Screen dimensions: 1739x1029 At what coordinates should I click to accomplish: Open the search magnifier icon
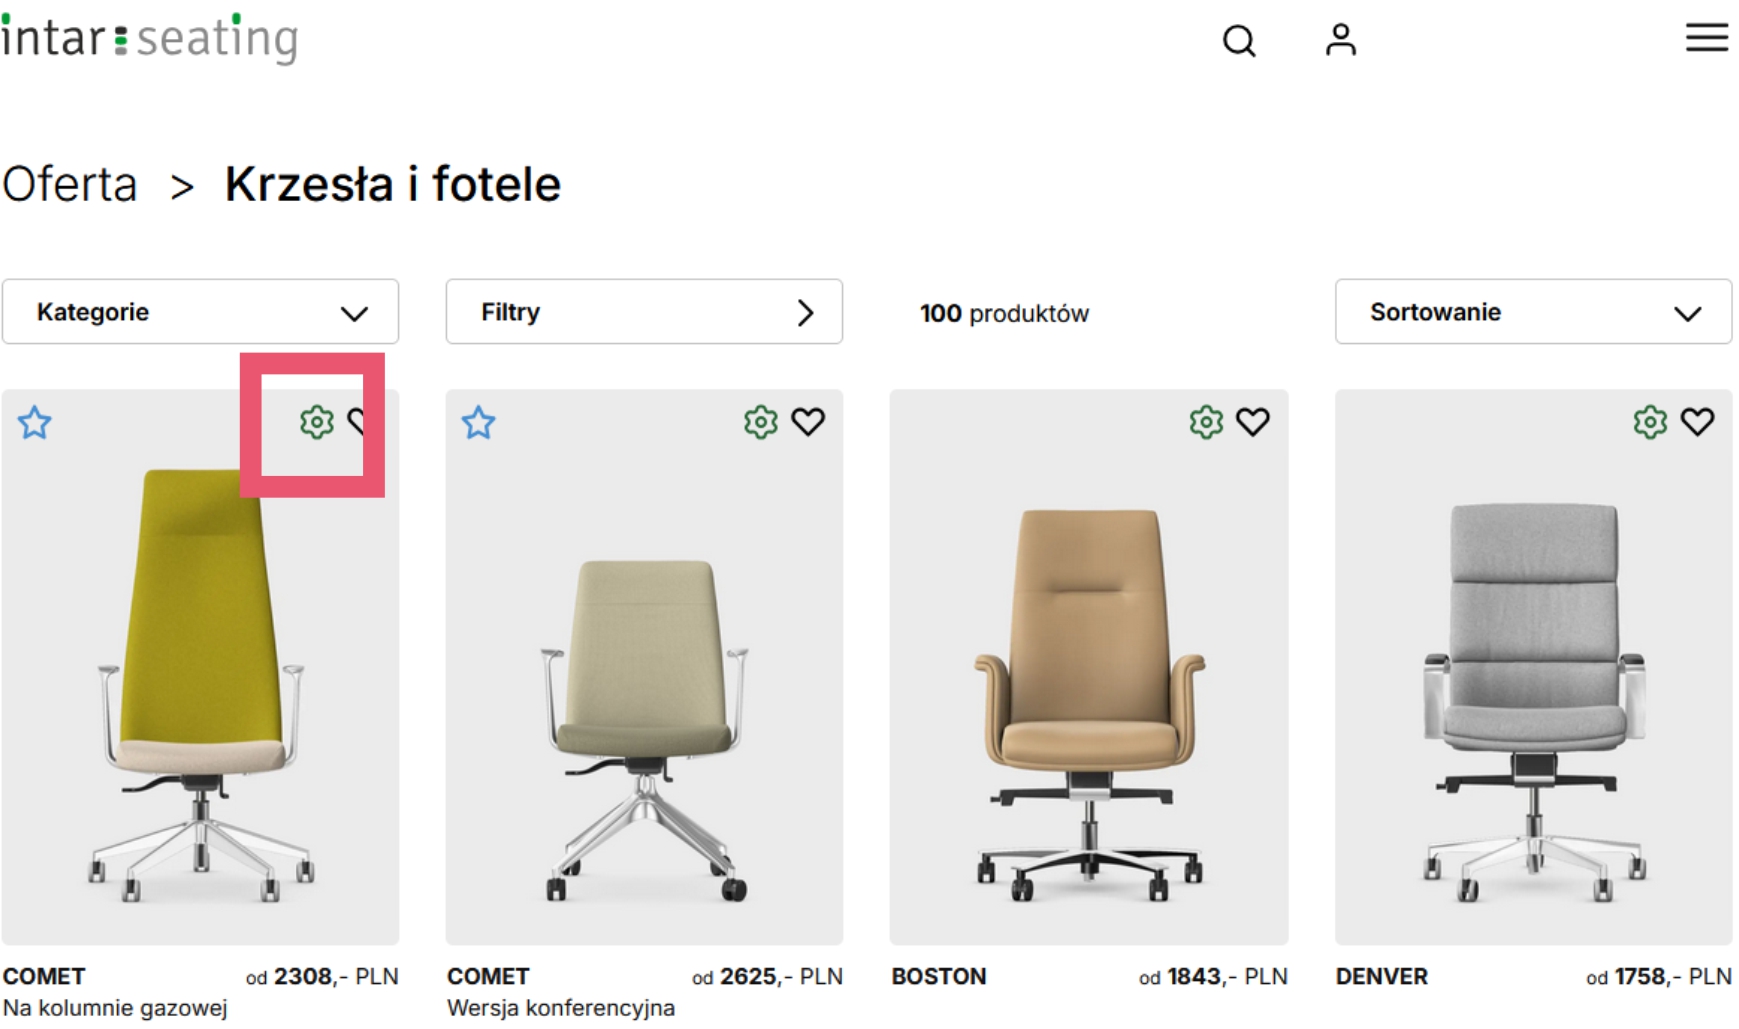point(1238,41)
